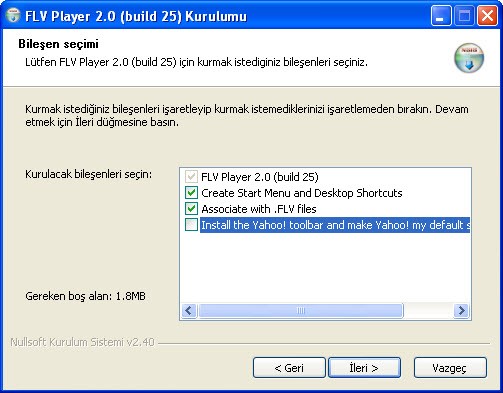The width and height of the screenshot is (503, 393).
Task: Click the Gereken boş alan: 1.8MB text
Action: pyautogui.click(x=85, y=296)
